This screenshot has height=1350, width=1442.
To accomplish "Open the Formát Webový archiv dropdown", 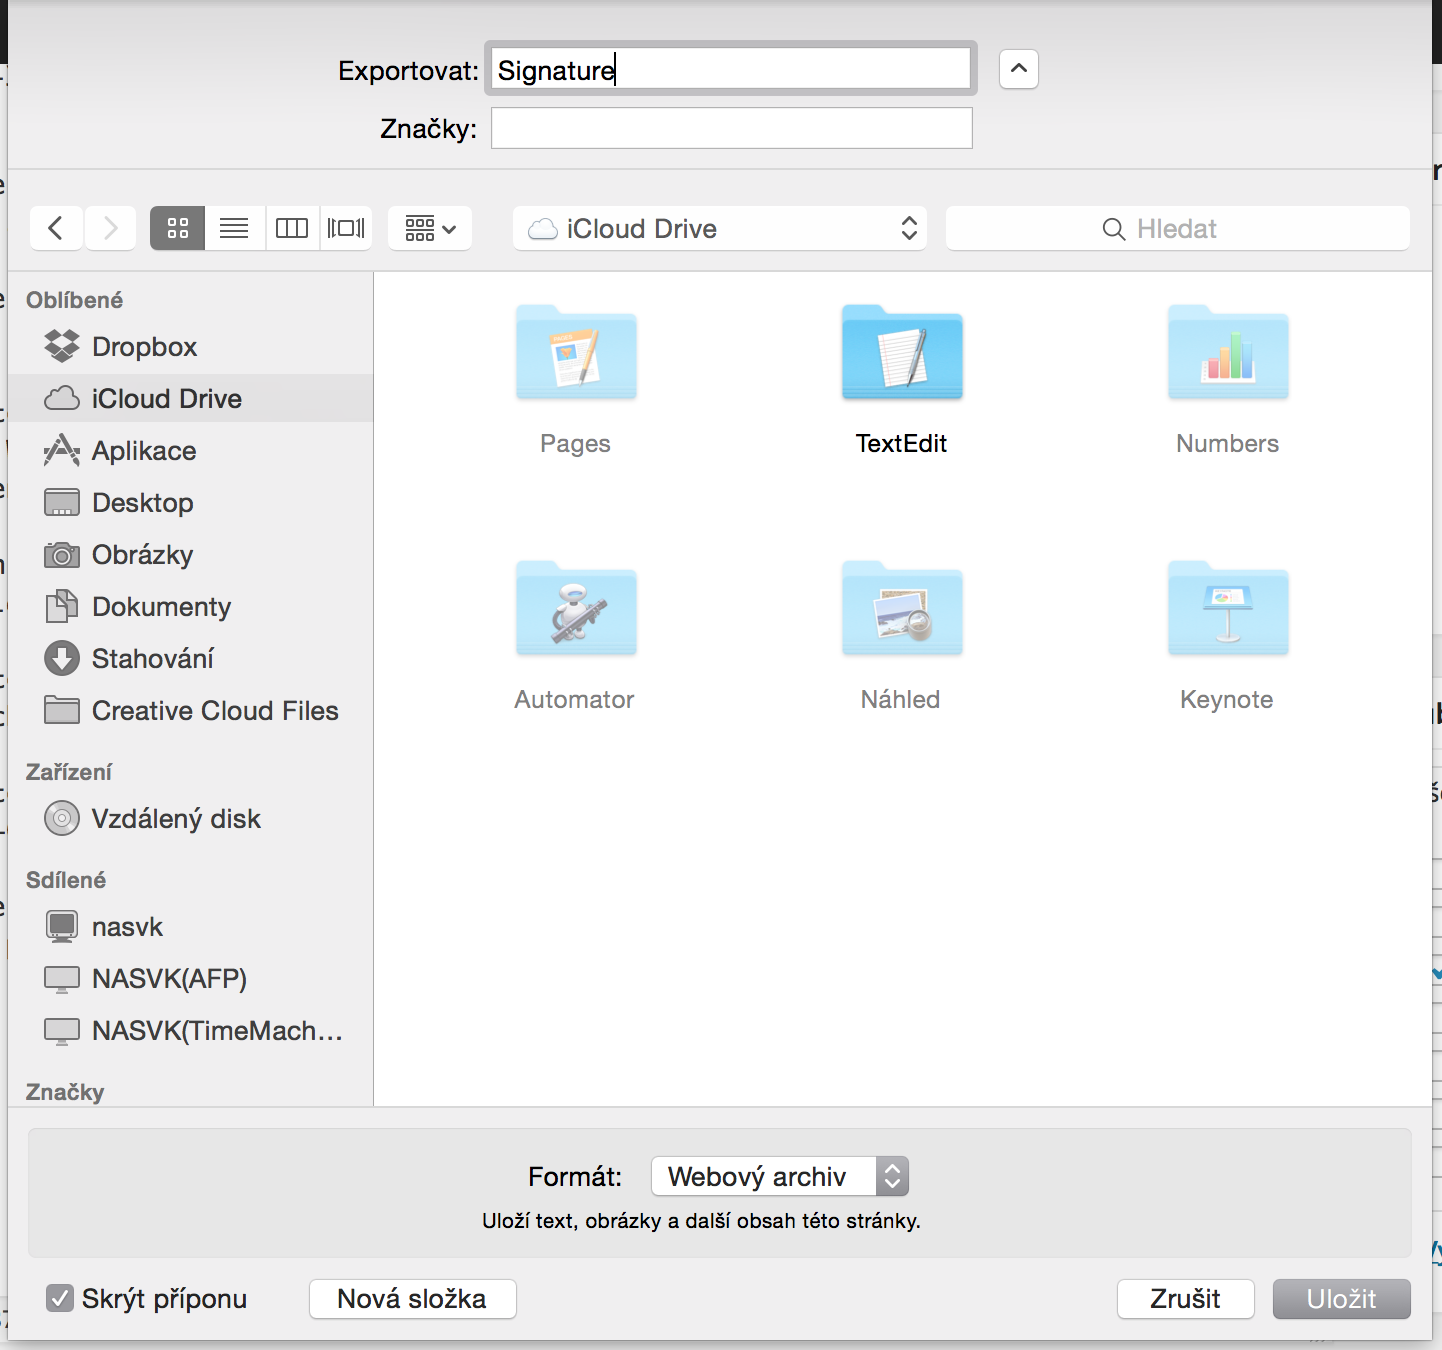I will click(780, 1176).
